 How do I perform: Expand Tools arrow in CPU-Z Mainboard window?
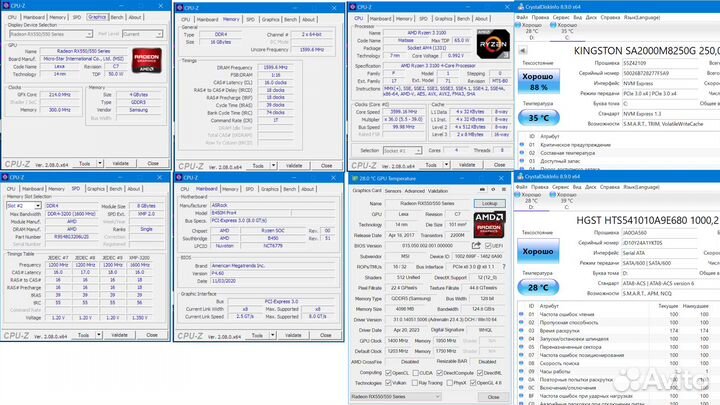pyautogui.click(x=273, y=335)
